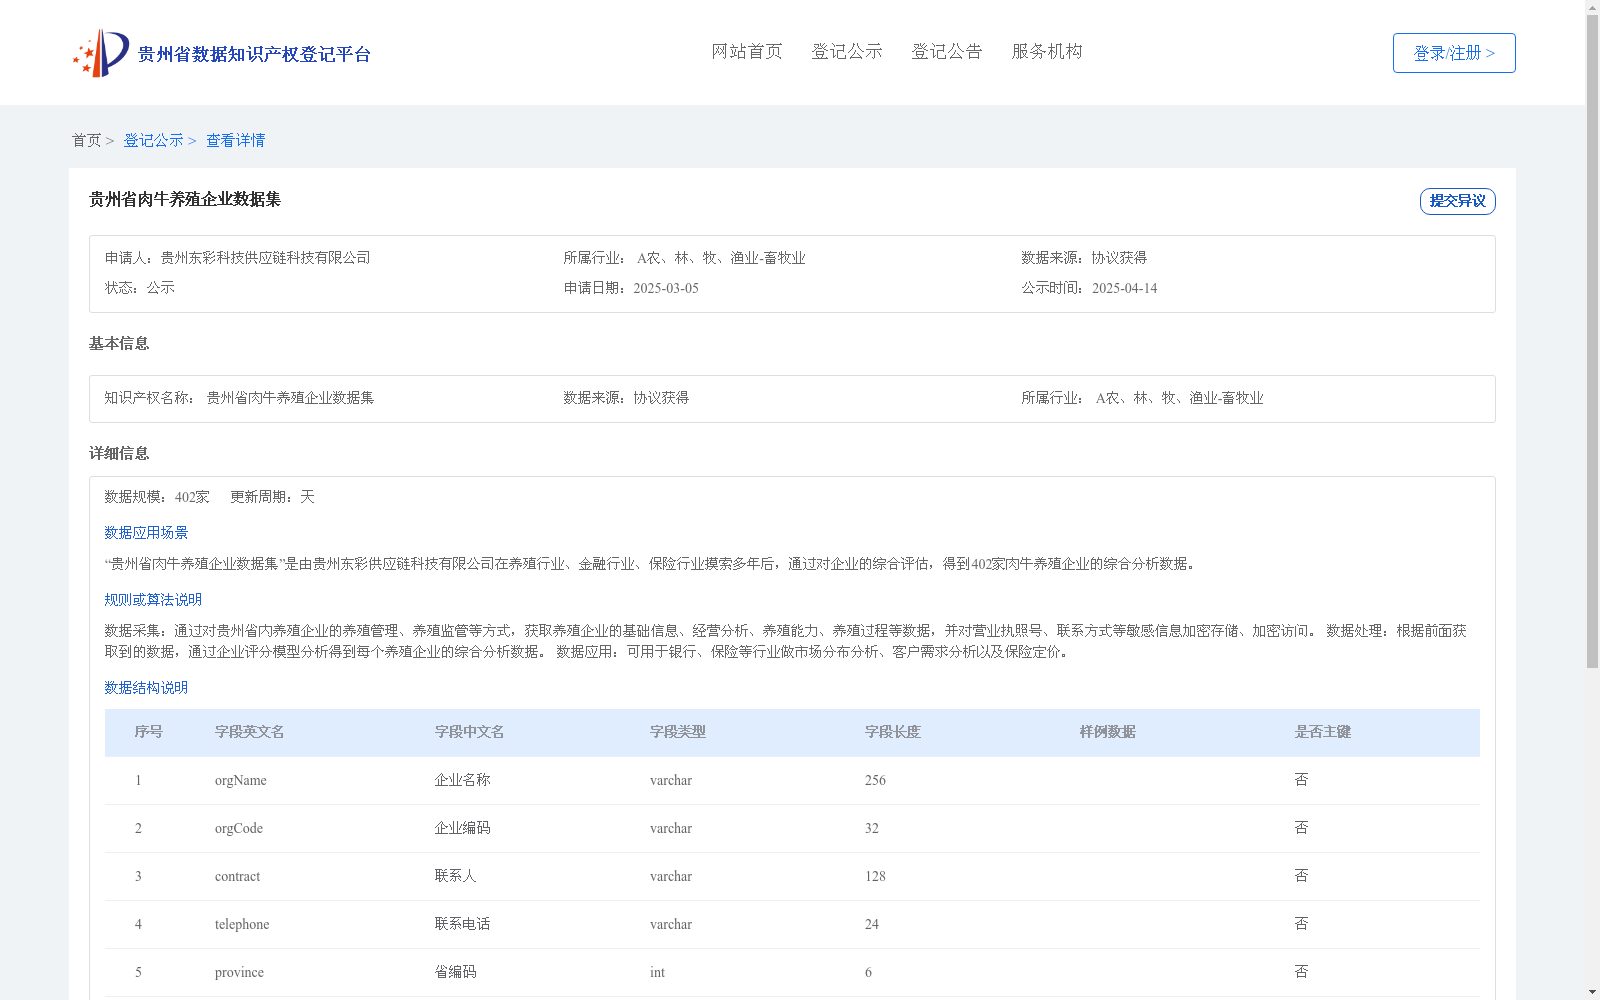This screenshot has width=1600, height=1000.
Task: Open 登记公告 in the top navigation
Action: click(947, 52)
